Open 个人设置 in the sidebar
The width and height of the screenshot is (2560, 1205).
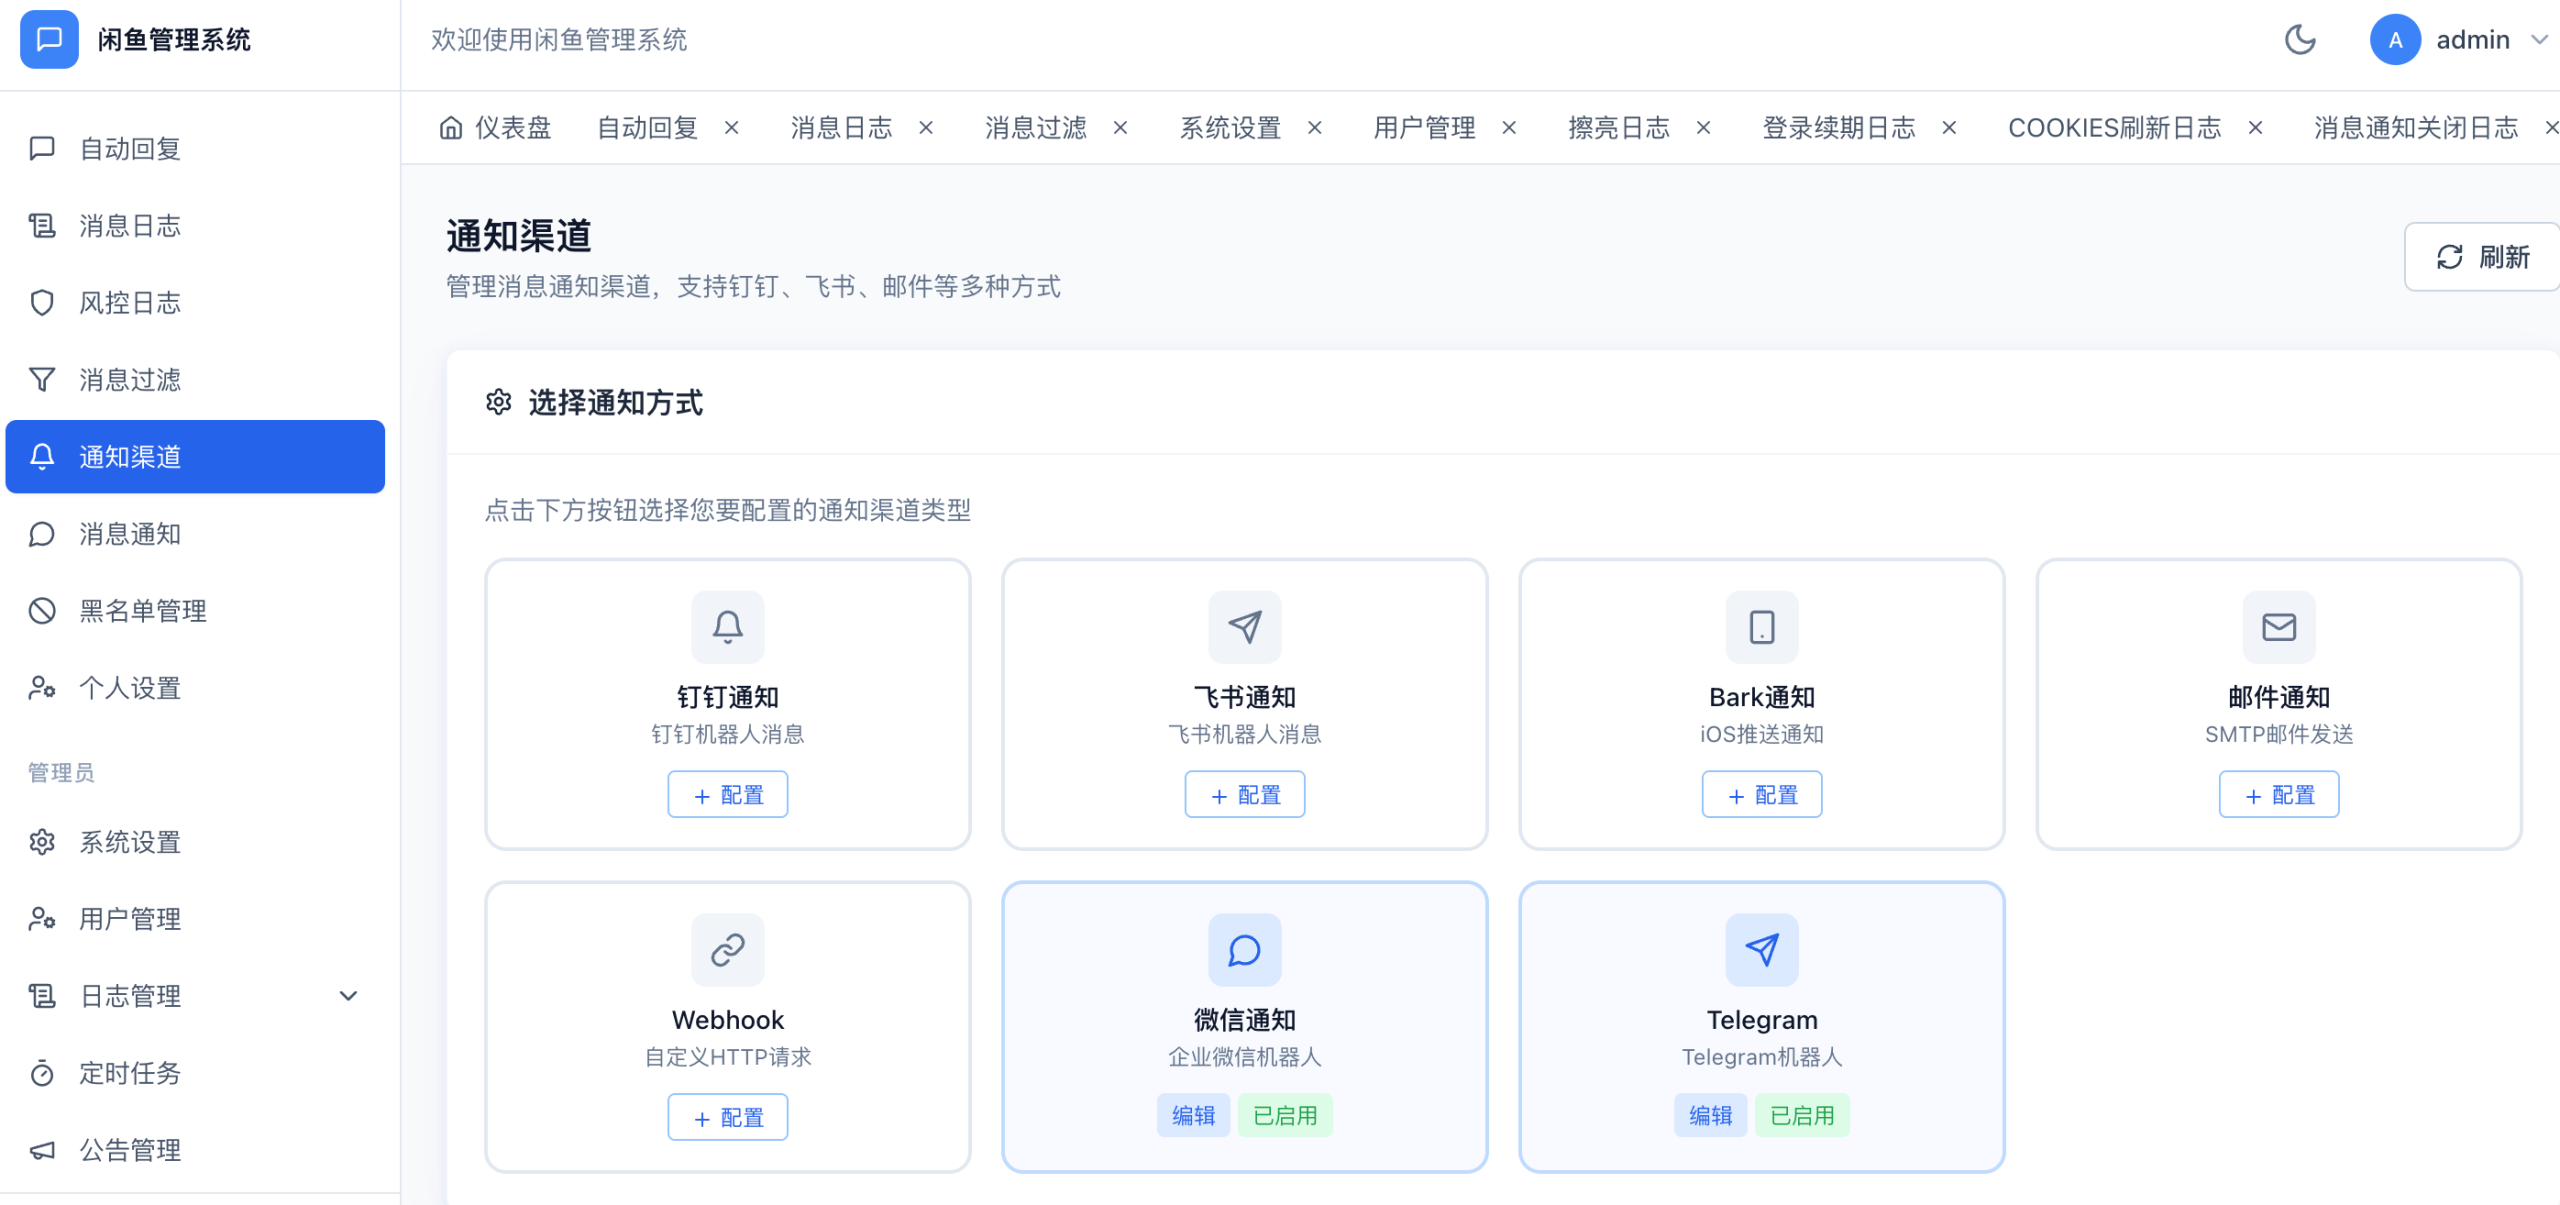pos(195,687)
